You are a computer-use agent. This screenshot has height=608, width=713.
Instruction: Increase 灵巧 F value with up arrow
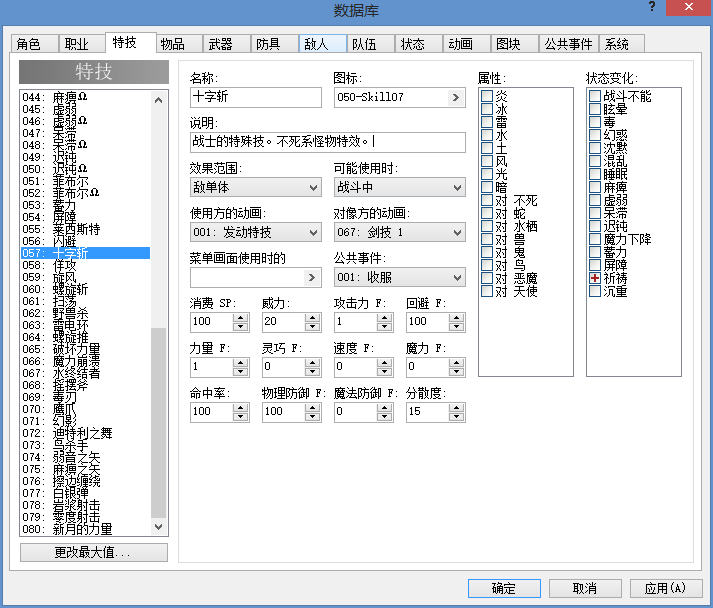pos(312,362)
